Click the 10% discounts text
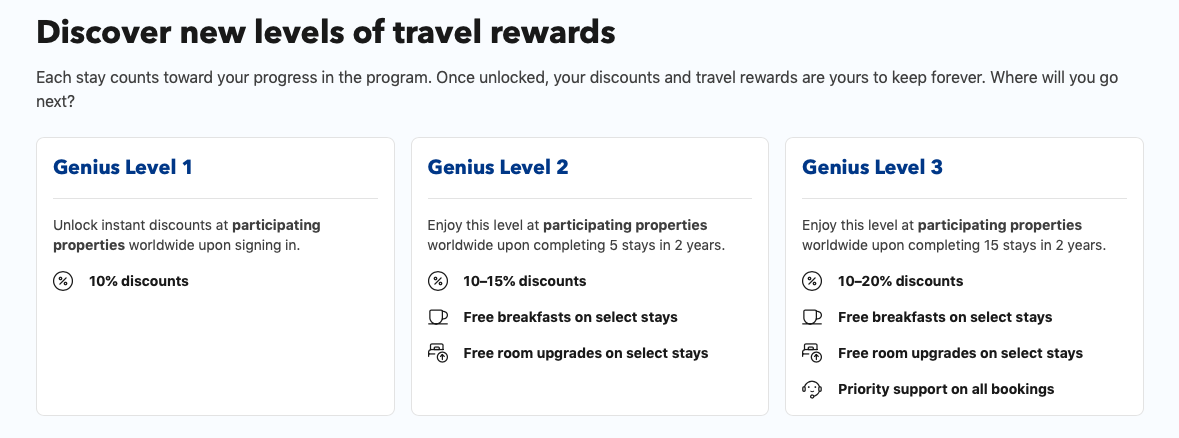The width and height of the screenshot is (1179, 438). click(x=138, y=281)
